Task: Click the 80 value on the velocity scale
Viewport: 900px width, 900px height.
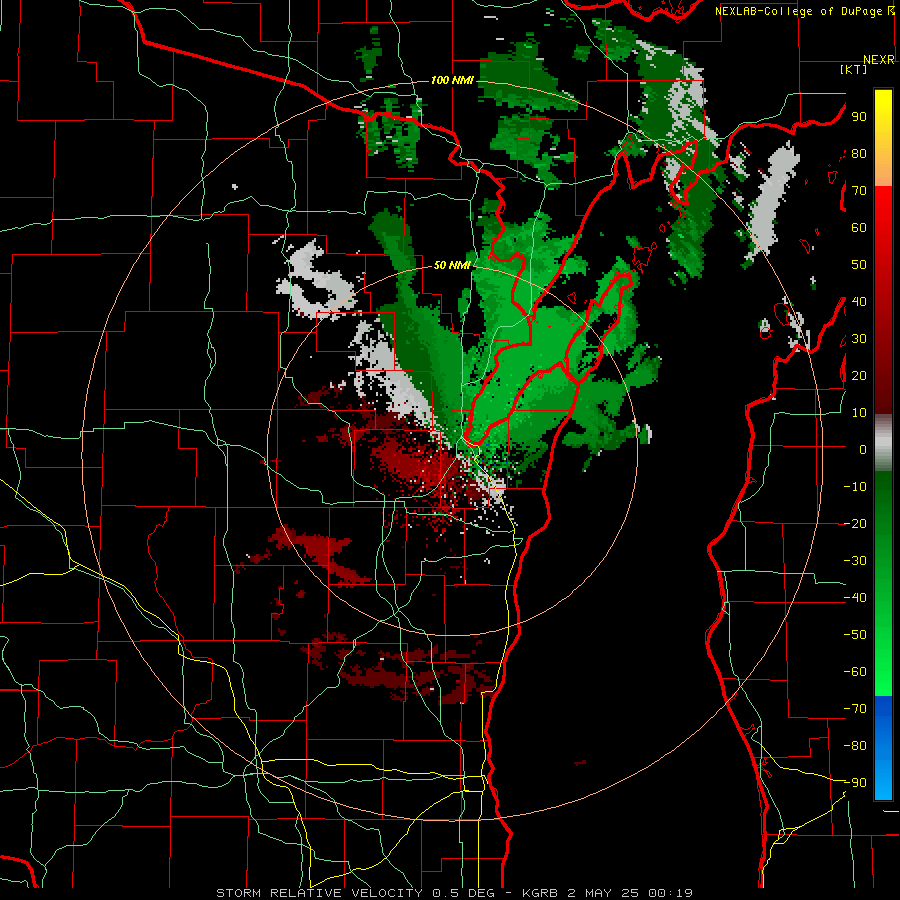Action: [859, 154]
